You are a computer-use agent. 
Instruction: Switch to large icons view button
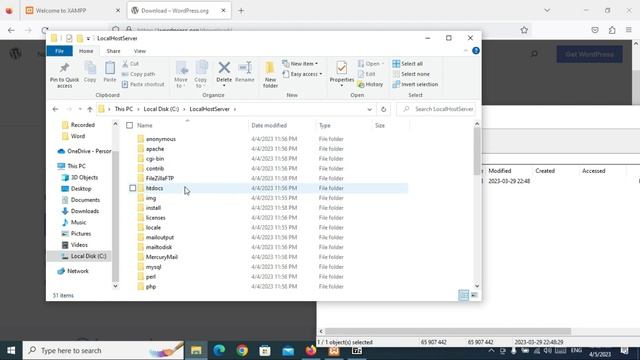(474, 295)
